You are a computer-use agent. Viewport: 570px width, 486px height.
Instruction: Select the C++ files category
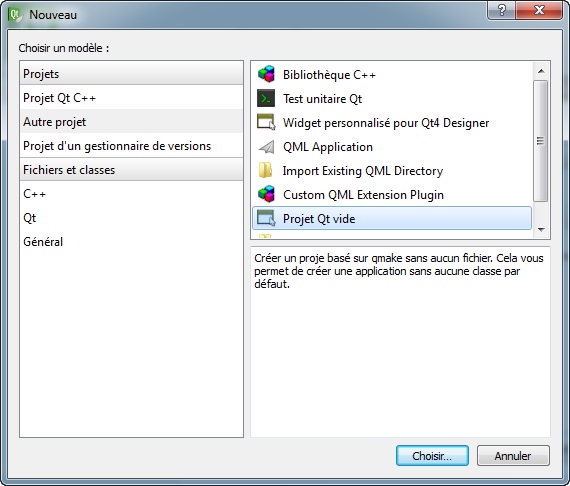pos(131,194)
